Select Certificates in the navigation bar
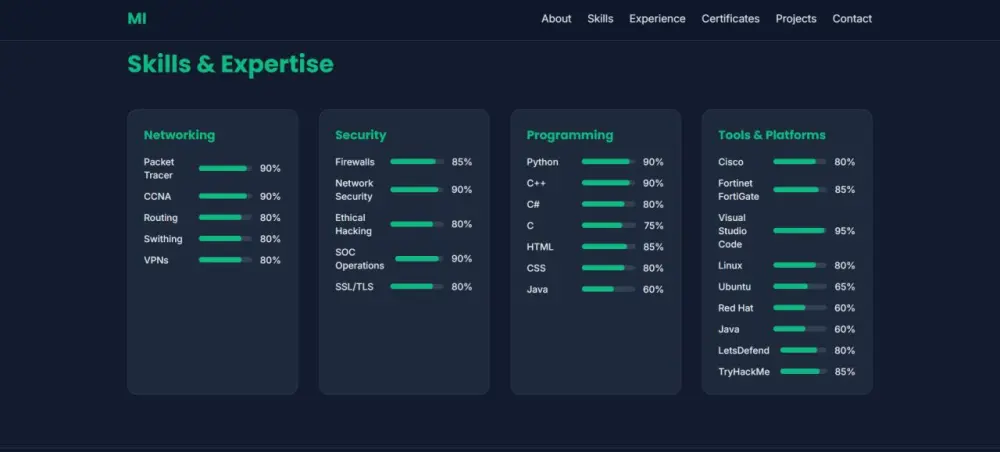1000x452 pixels. (730, 18)
